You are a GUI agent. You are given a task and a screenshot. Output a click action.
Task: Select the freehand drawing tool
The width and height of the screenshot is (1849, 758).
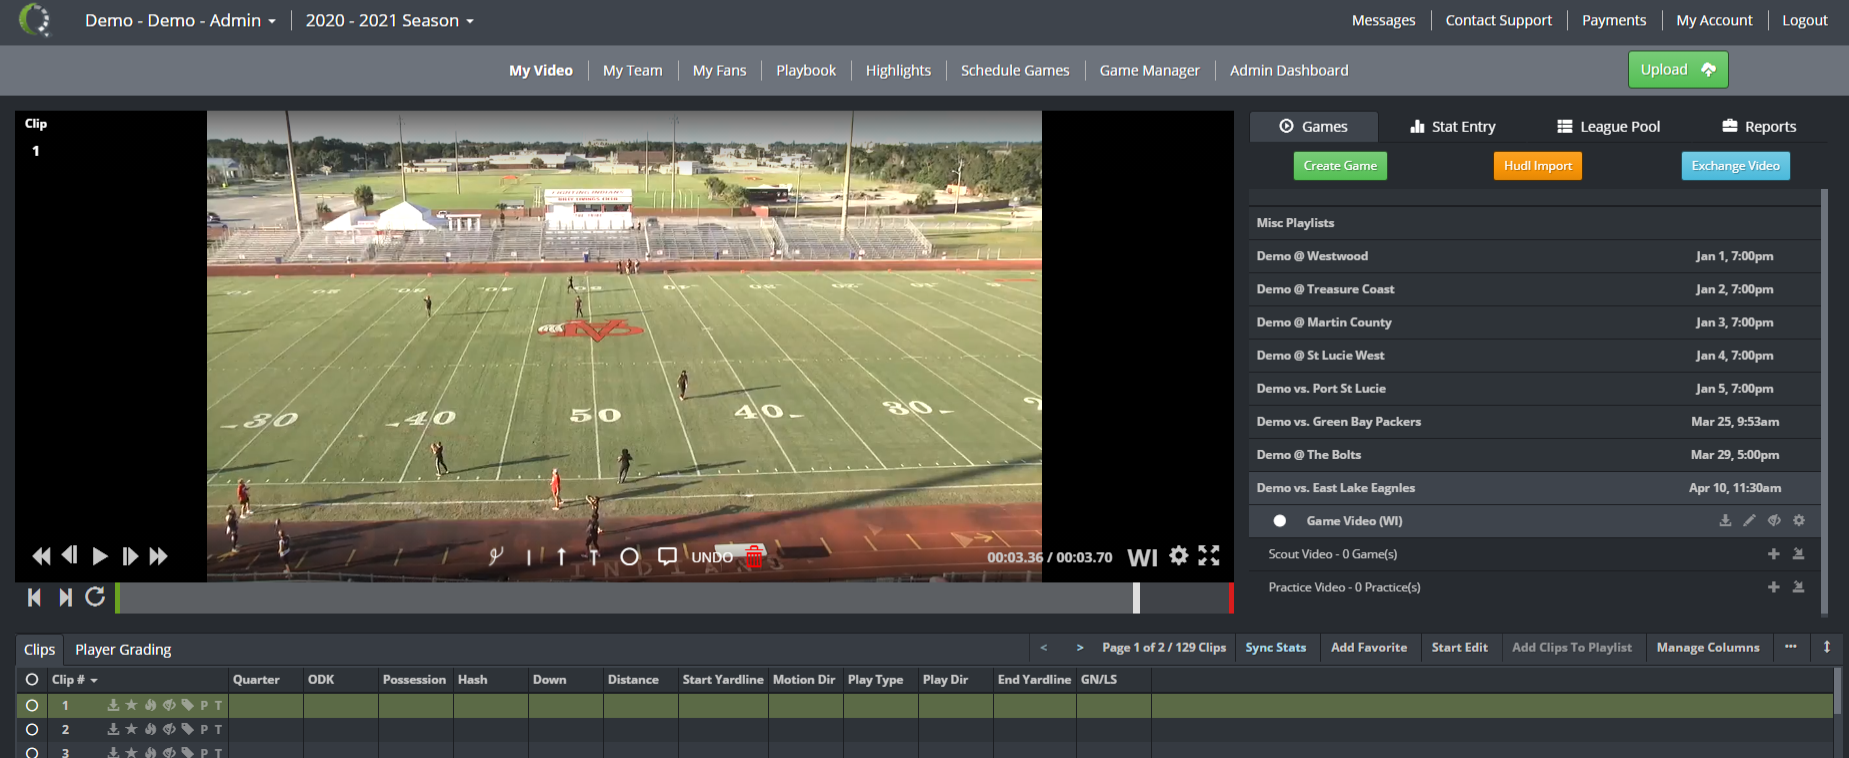(495, 556)
